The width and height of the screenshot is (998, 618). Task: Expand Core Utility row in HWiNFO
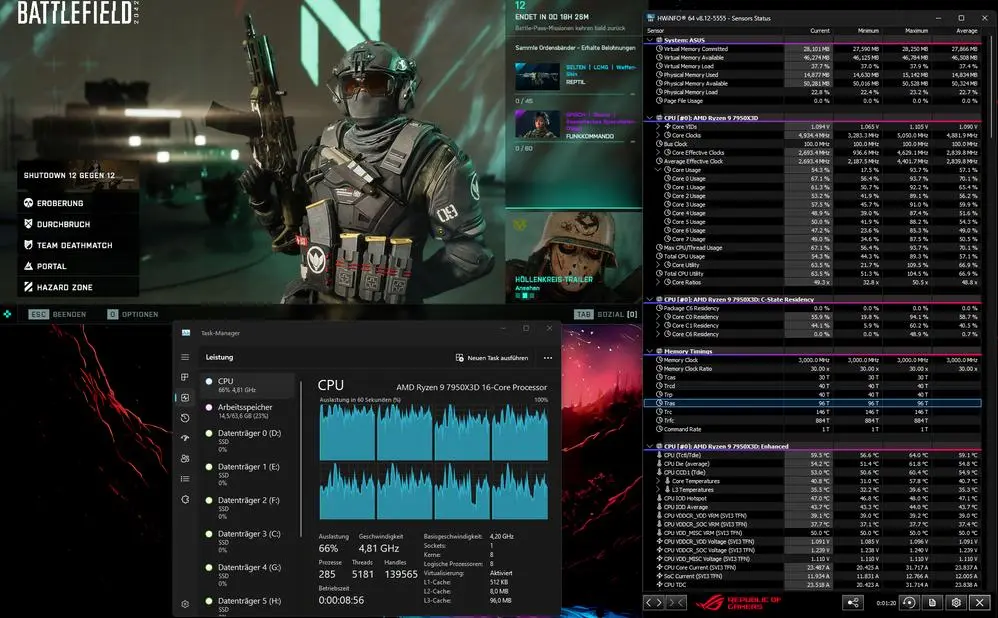[x=659, y=265]
